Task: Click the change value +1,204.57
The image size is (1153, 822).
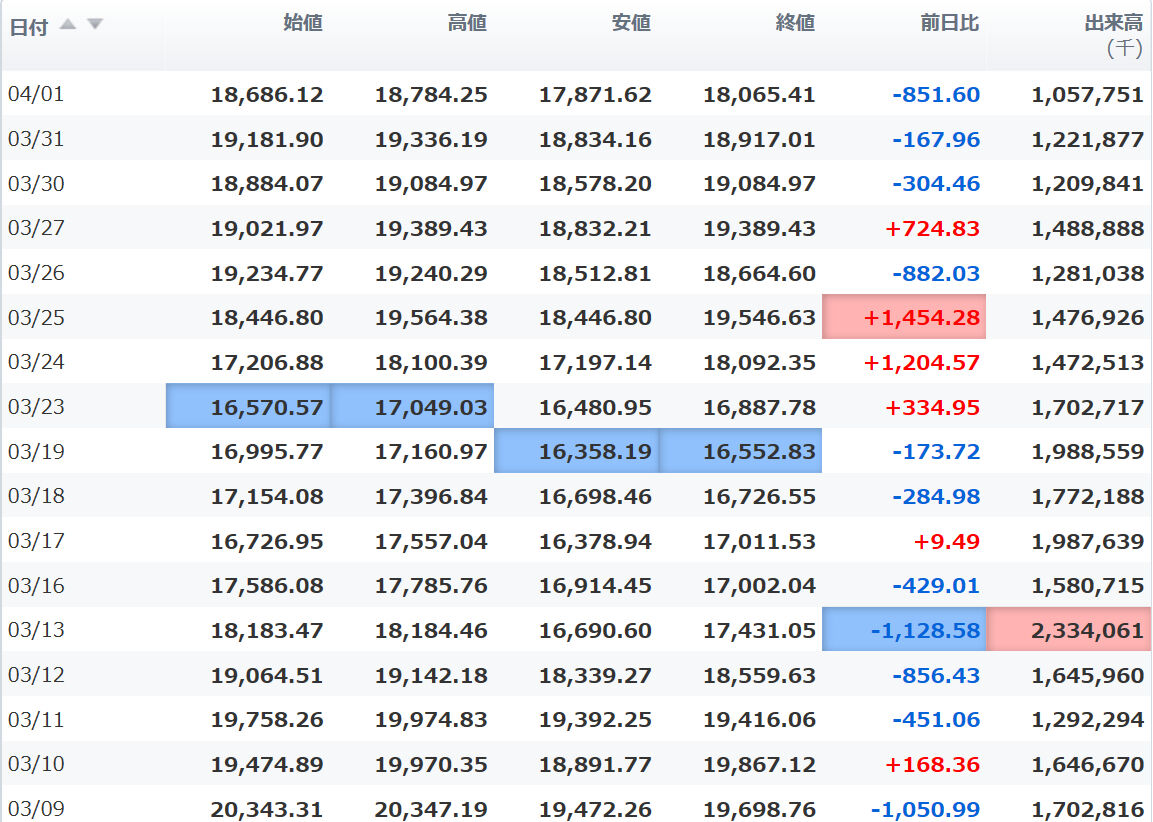Action: (x=921, y=362)
